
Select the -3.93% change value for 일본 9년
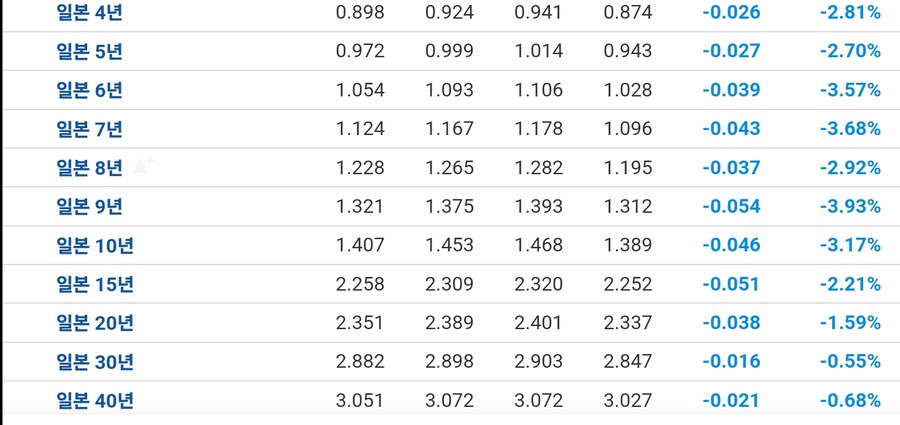[850, 206]
